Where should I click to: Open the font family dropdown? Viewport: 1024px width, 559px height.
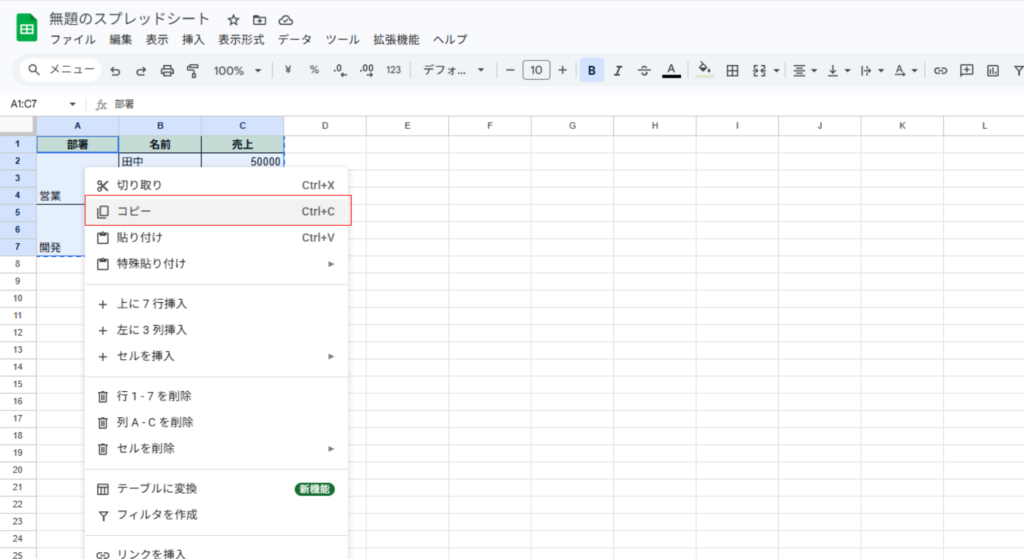pyautogui.click(x=453, y=71)
